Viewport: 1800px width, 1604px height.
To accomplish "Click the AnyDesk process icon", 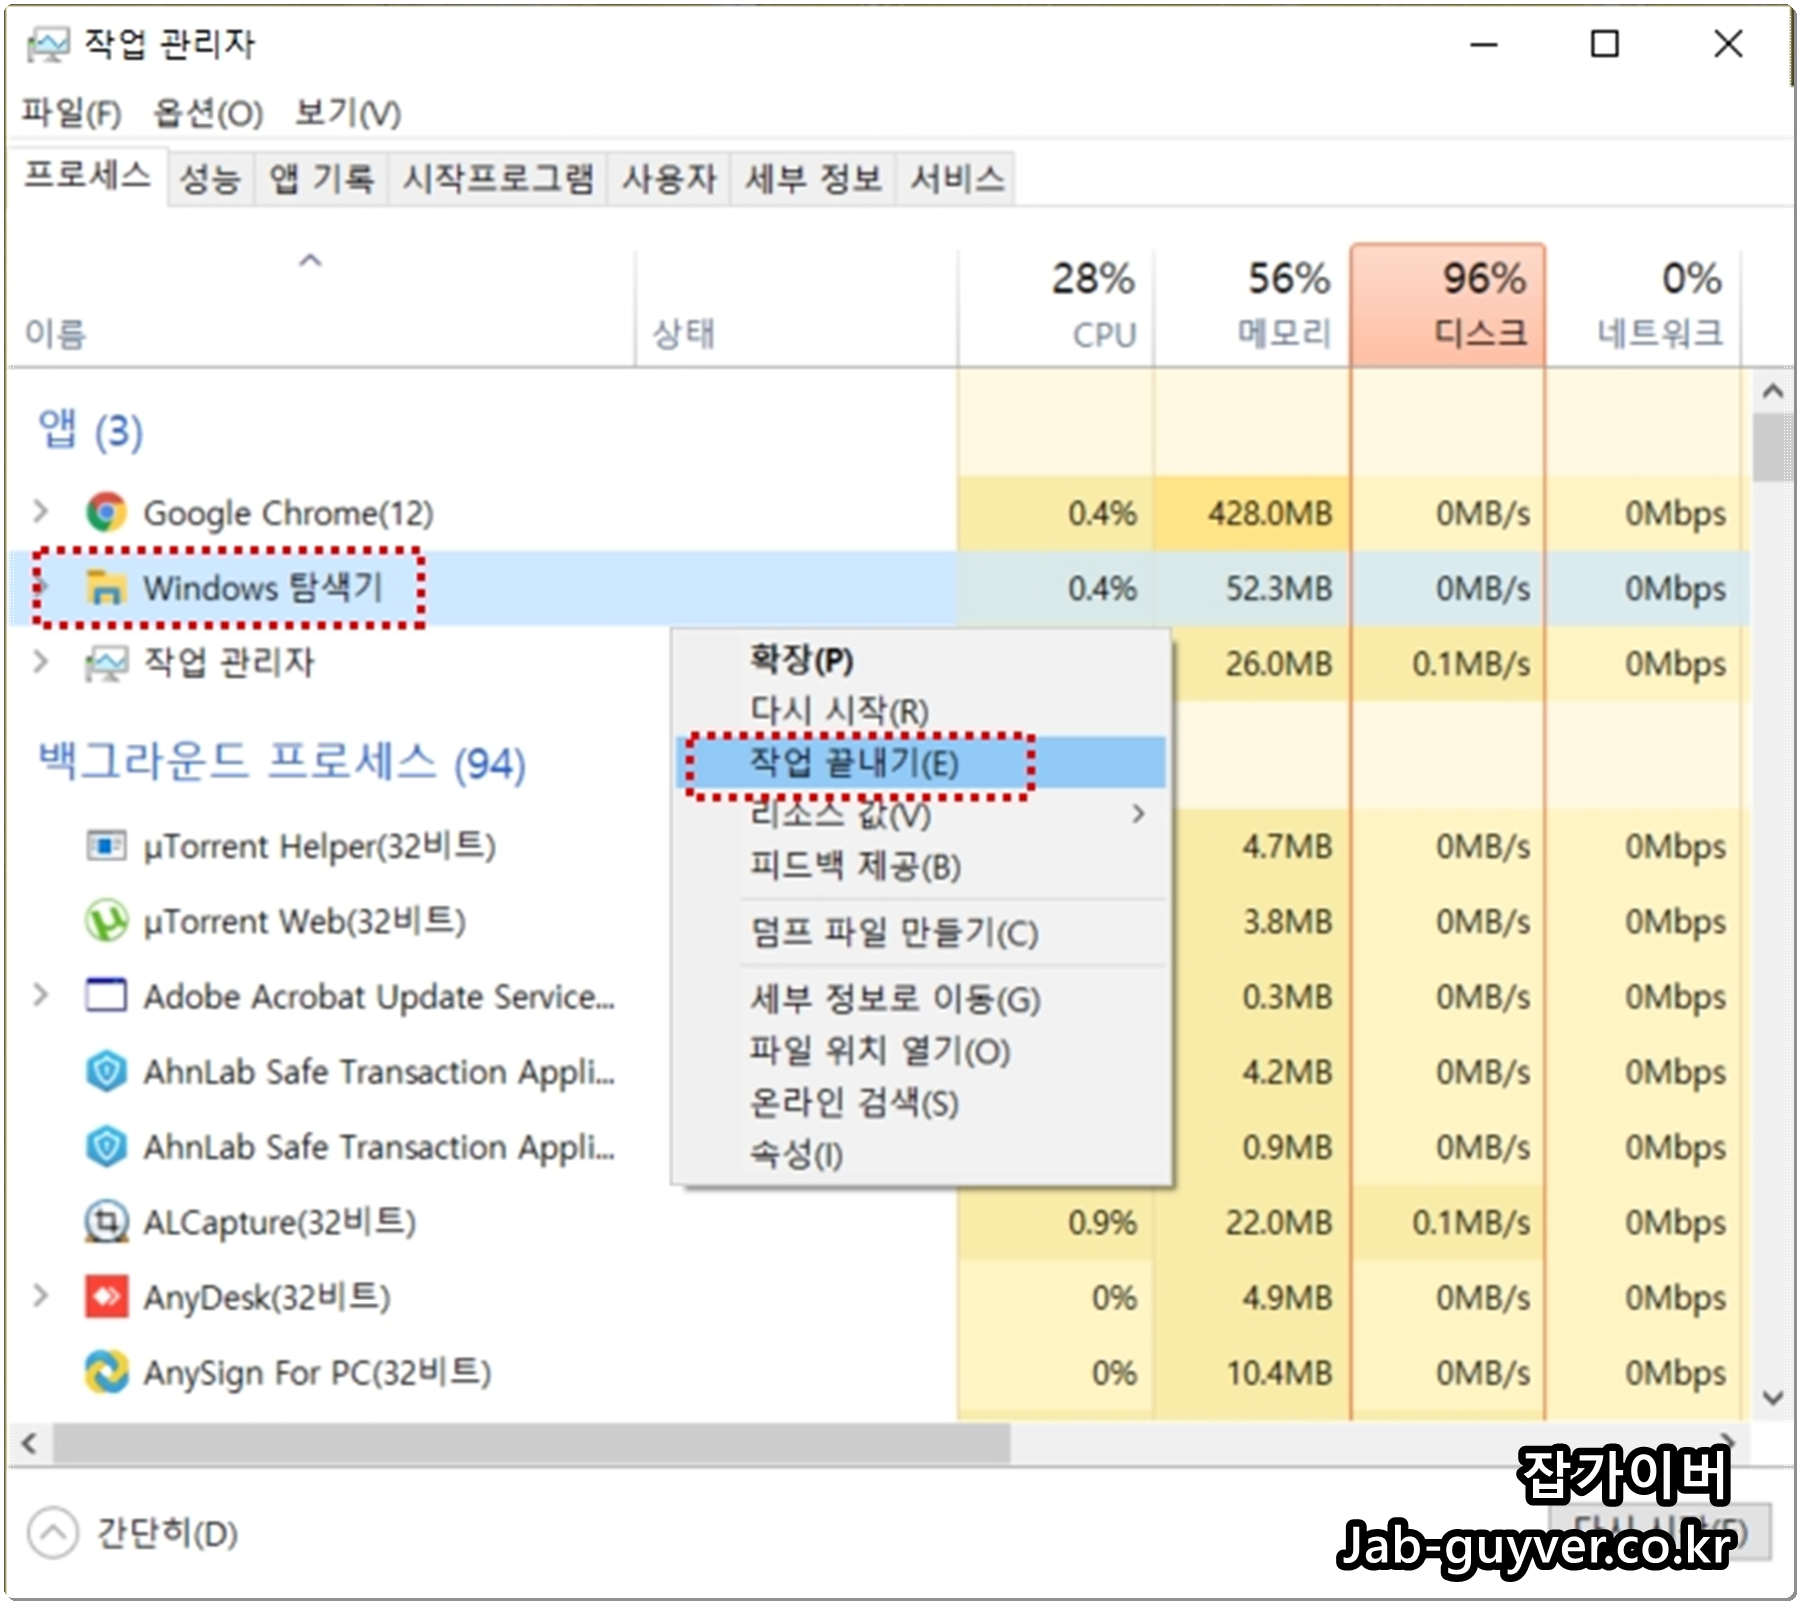I will (x=106, y=1297).
